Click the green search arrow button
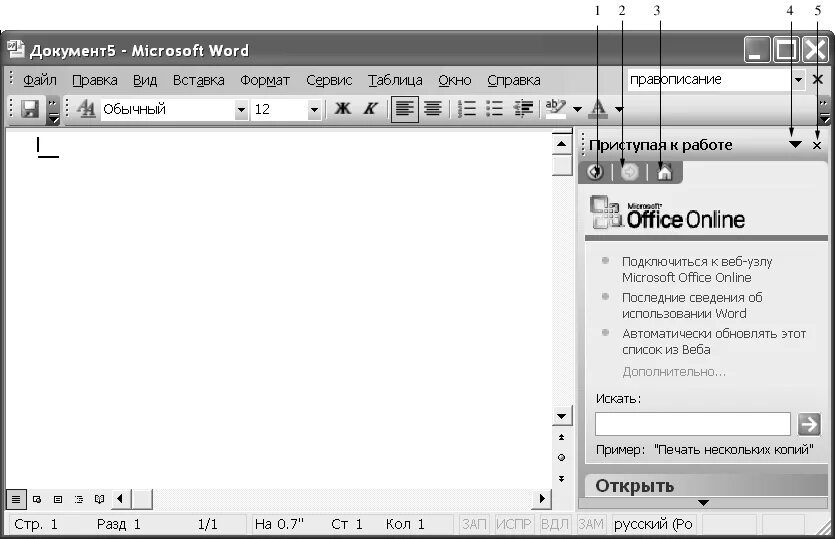The height and width of the screenshot is (539, 835). [x=809, y=424]
